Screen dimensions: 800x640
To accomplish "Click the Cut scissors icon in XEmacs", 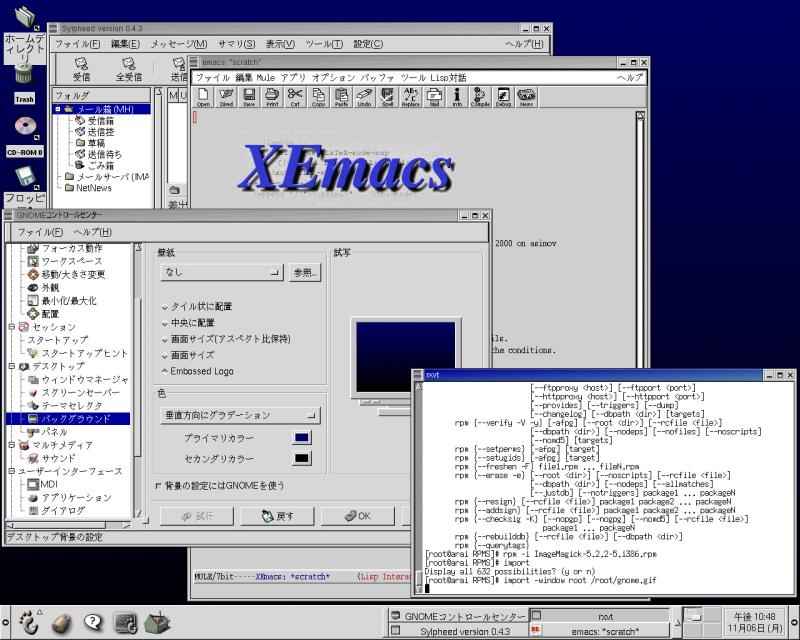I will (x=295, y=96).
